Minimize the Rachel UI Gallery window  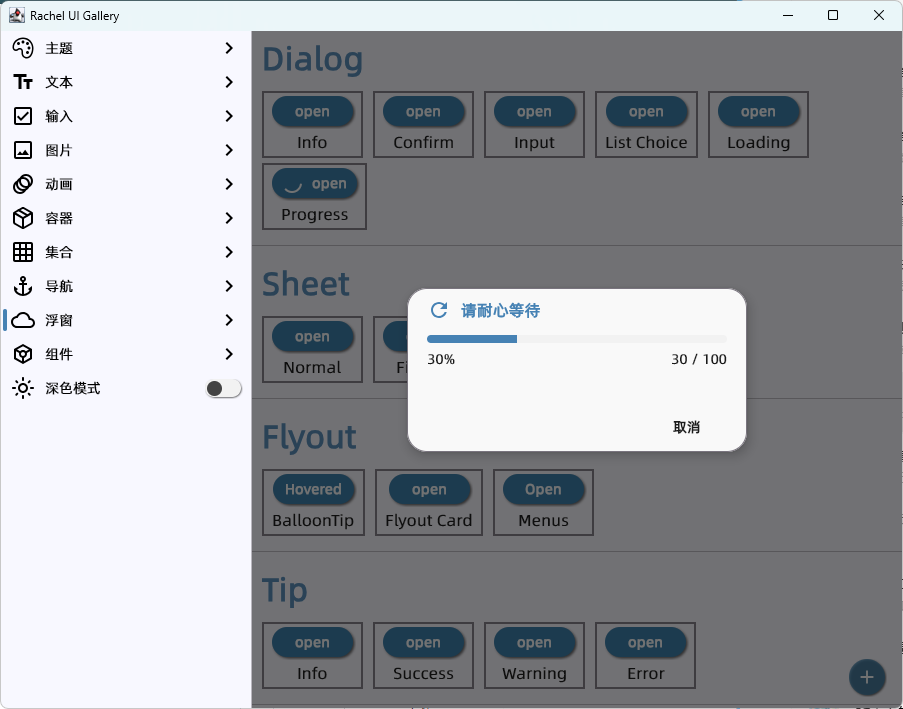tap(788, 16)
